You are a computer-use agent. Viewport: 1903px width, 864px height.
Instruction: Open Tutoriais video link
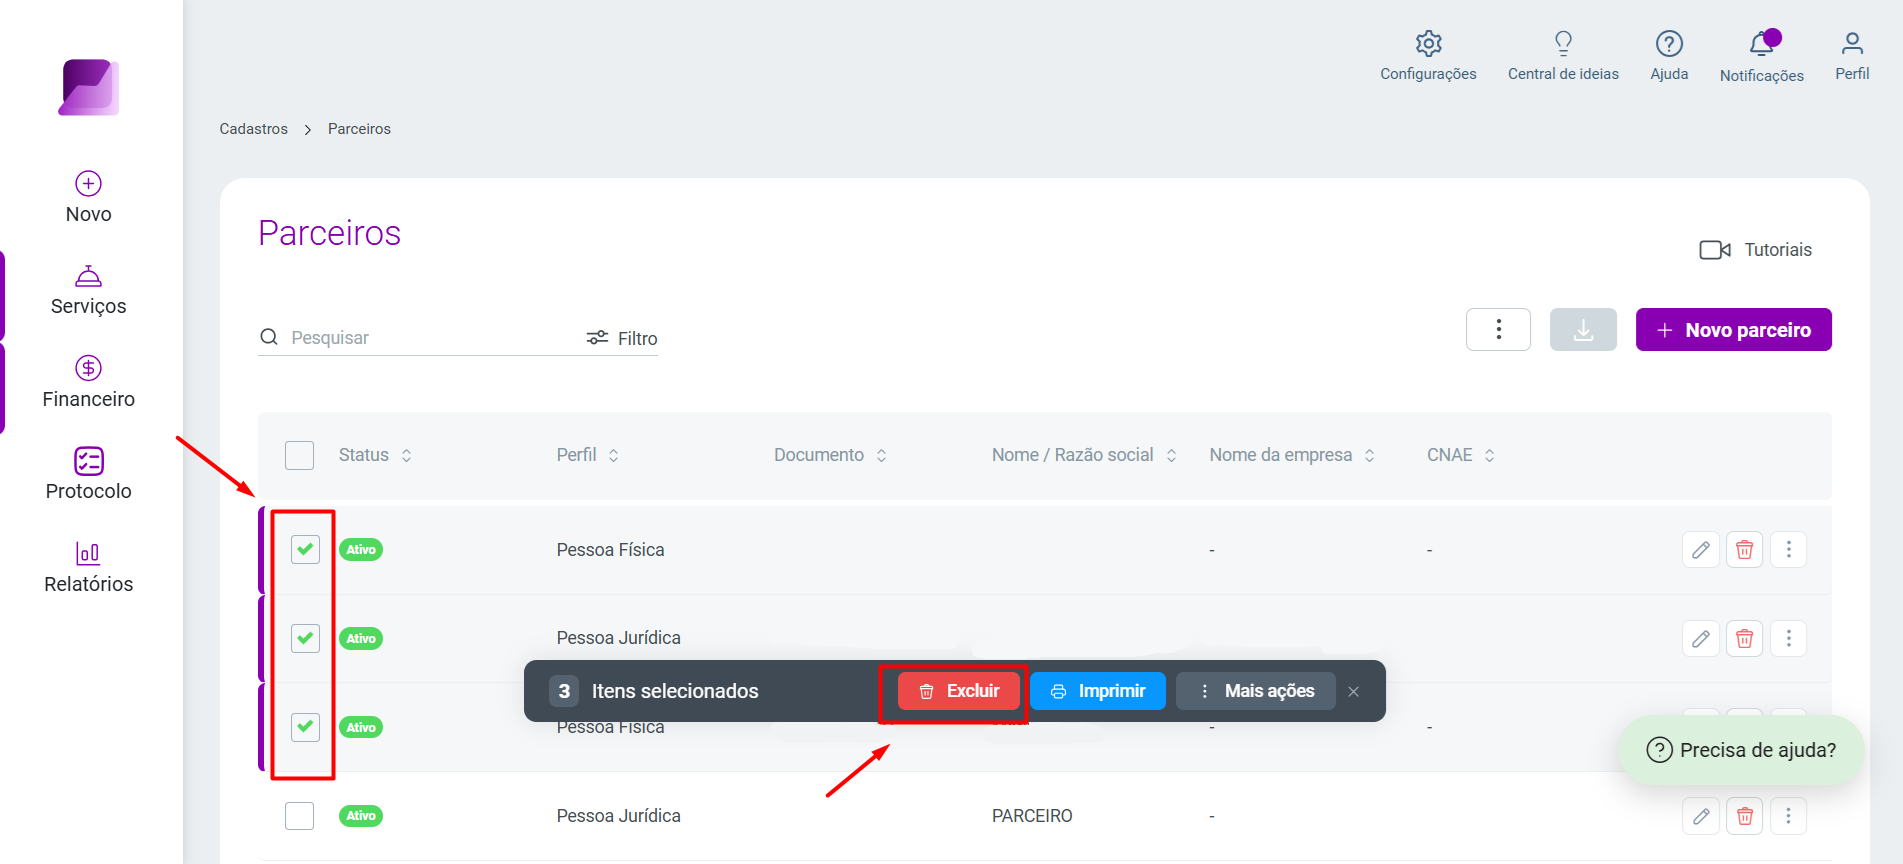[x=1755, y=250]
